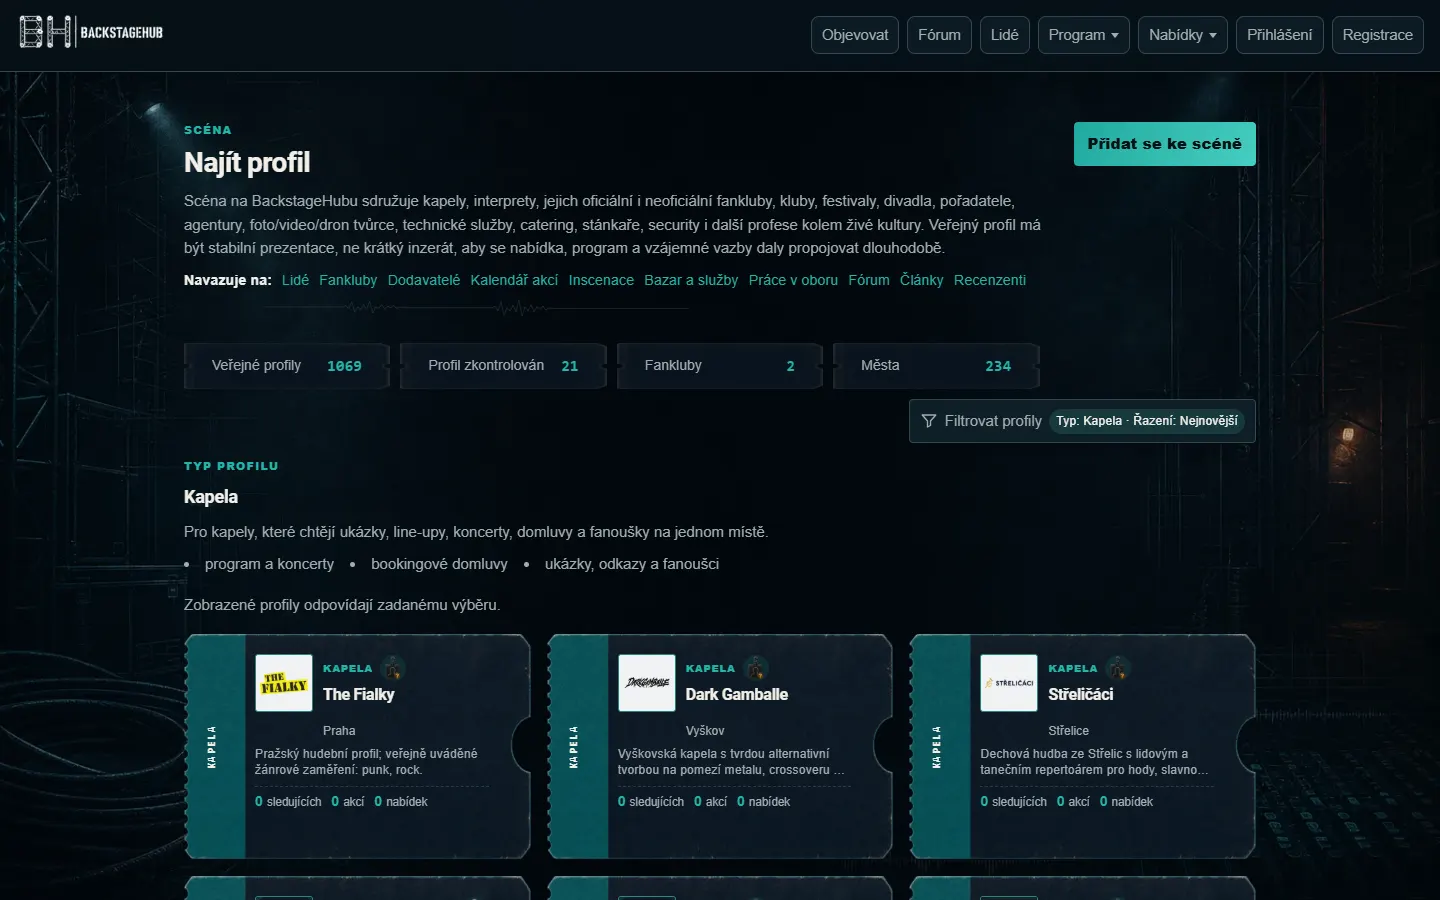Click 0 nabídek on Střeličáci card
The width and height of the screenshot is (1440, 900).
1126,802
